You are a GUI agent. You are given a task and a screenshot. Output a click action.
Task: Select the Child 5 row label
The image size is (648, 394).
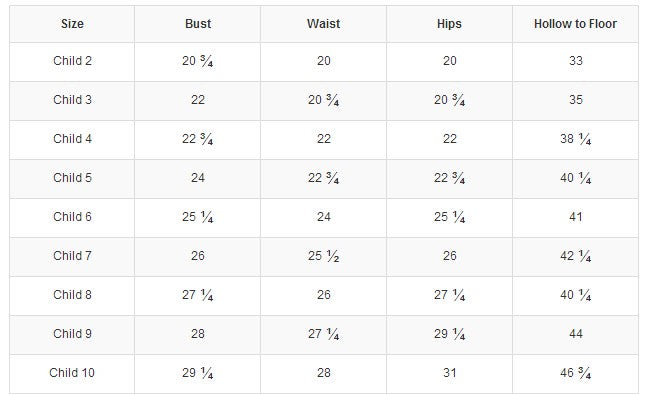pyautogui.click(x=72, y=178)
